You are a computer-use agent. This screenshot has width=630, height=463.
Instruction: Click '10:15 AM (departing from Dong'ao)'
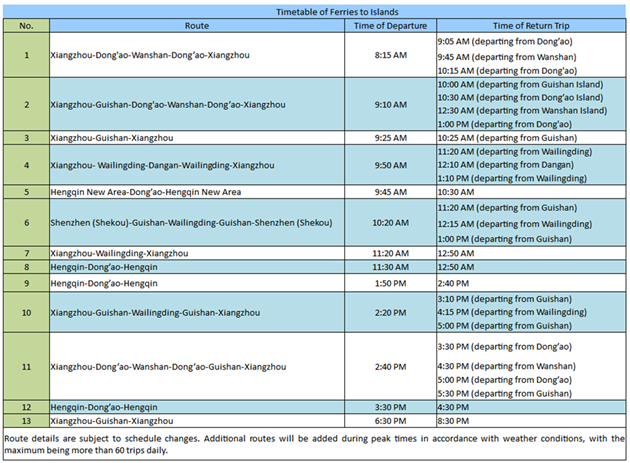pyautogui.click(x=507, y=71)
